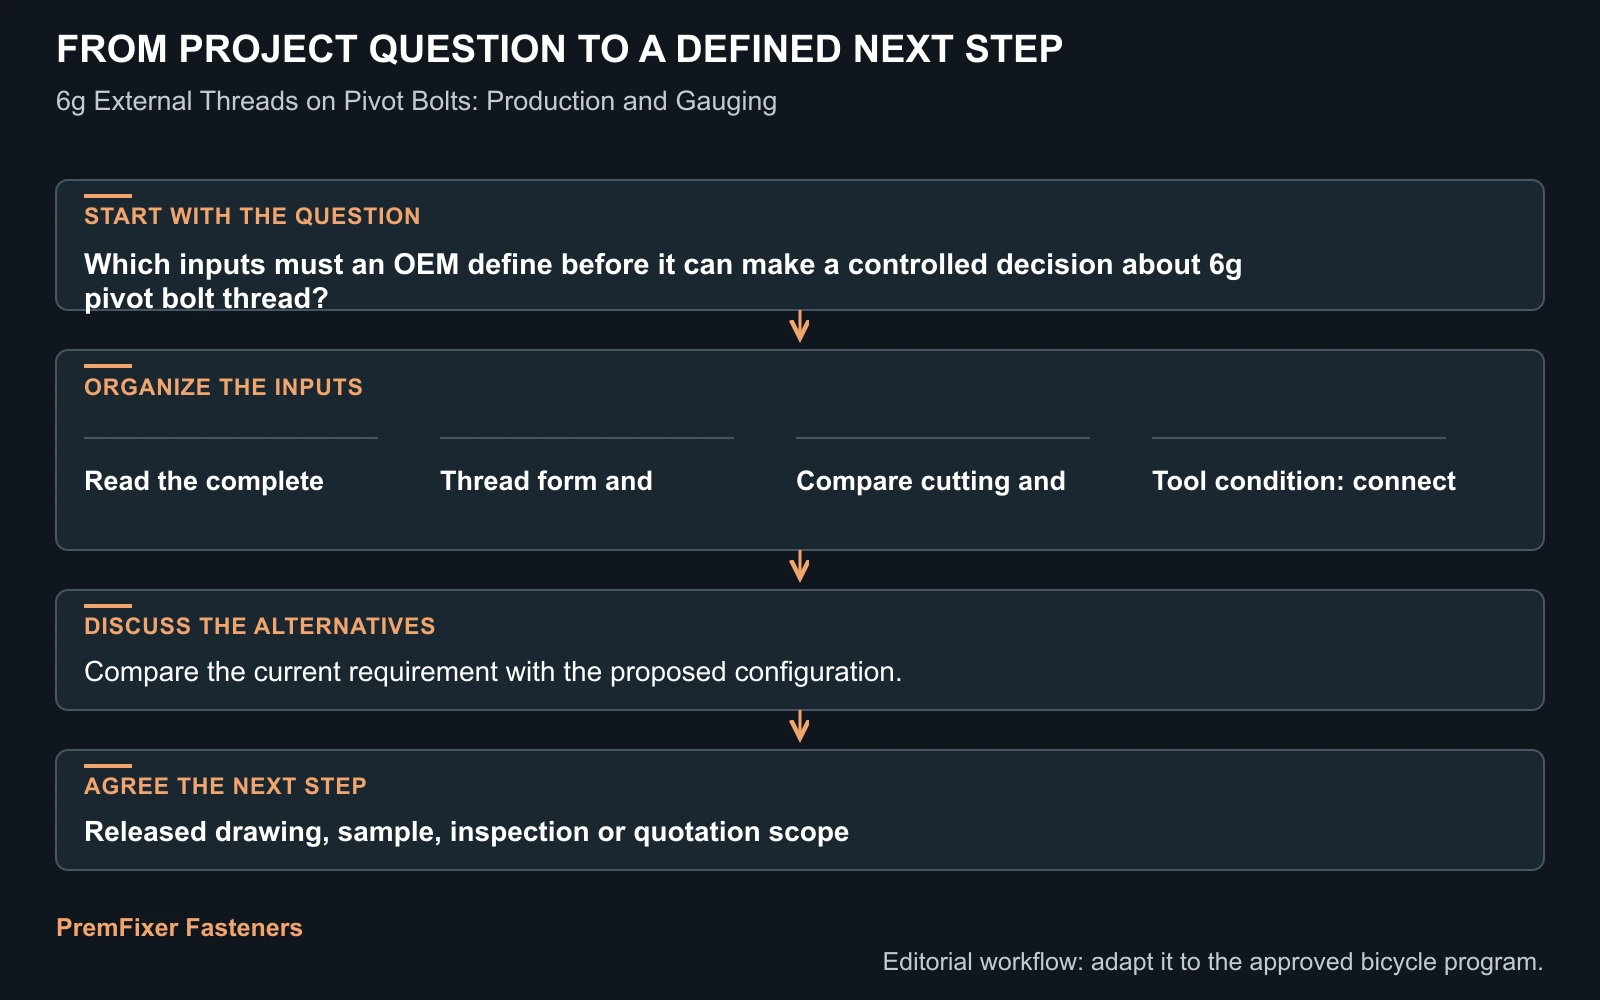Click the Discuss The Alternatives label
The height and width of the screenshot is (1000, 1600).
coord(259,626)
